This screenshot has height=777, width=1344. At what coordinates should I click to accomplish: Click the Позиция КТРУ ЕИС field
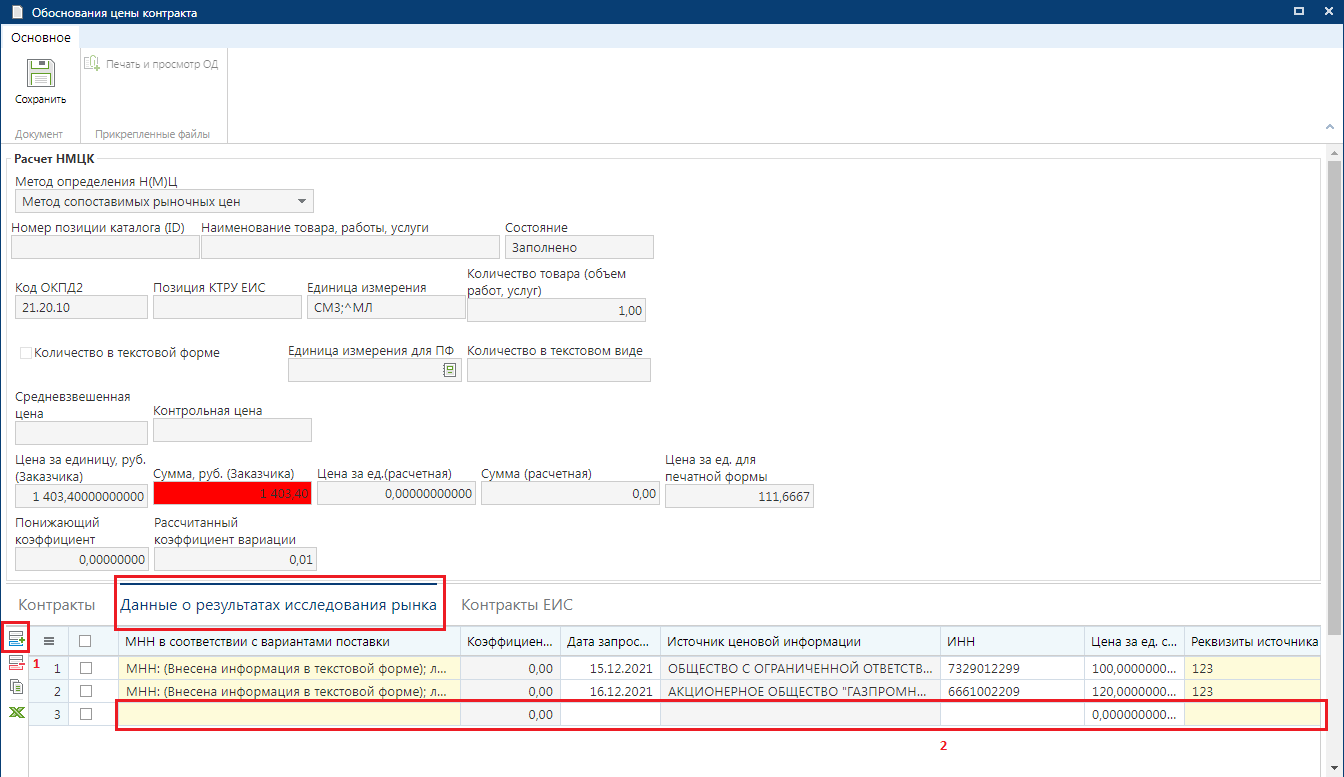tap(227, 307)
